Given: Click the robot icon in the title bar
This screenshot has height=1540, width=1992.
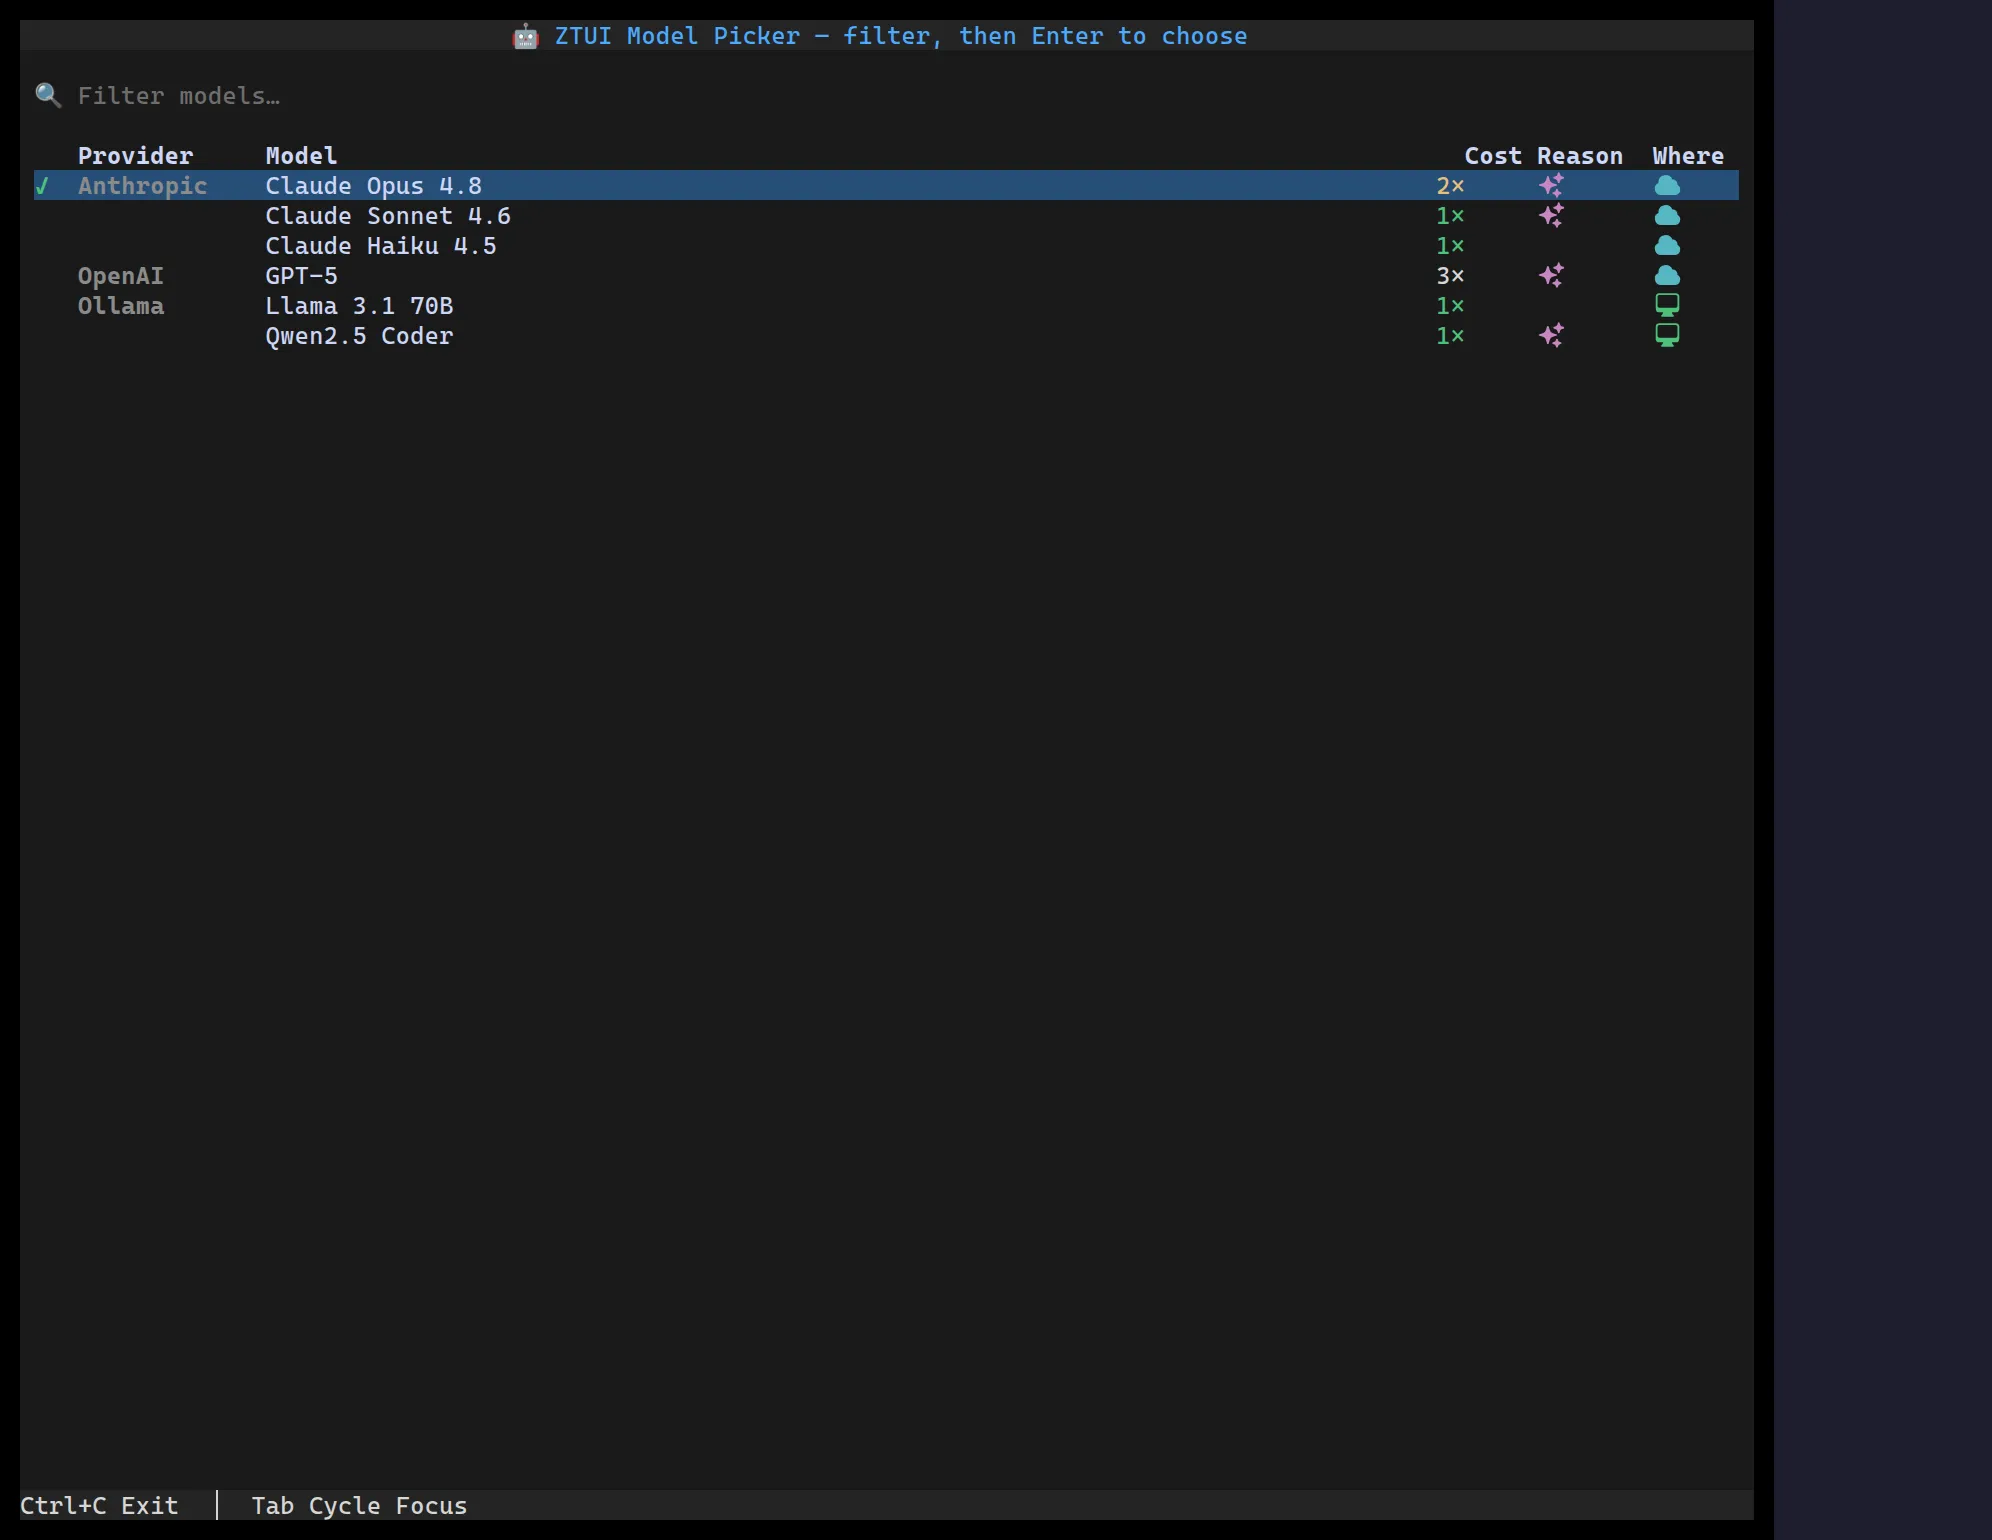Looking at the screenshot, I should (526, 37).
